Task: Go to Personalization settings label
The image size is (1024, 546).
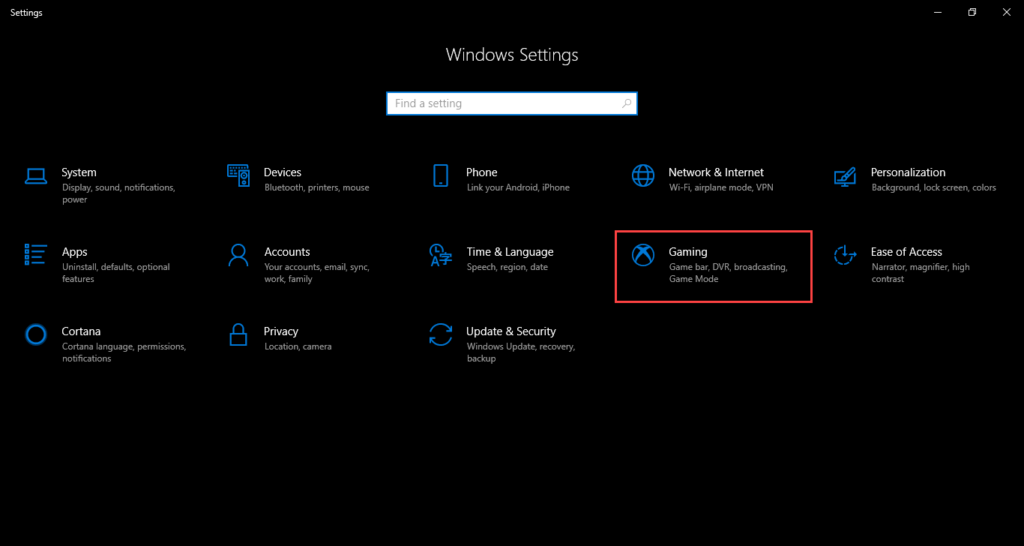Action: [908, 172]
